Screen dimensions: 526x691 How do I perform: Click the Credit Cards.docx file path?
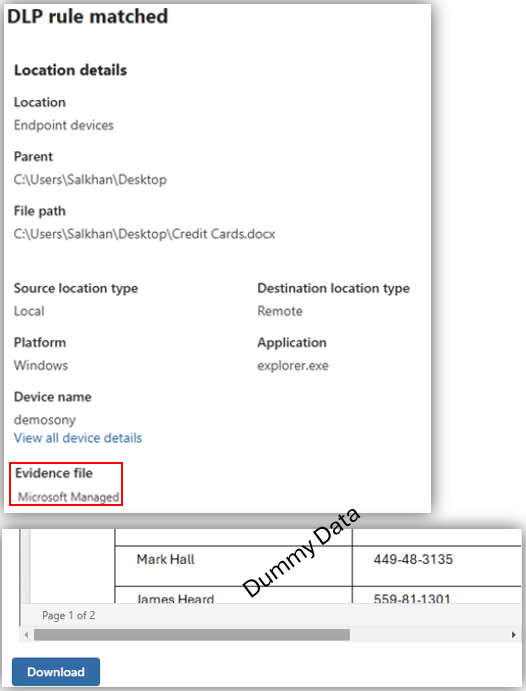coord(144,234)
